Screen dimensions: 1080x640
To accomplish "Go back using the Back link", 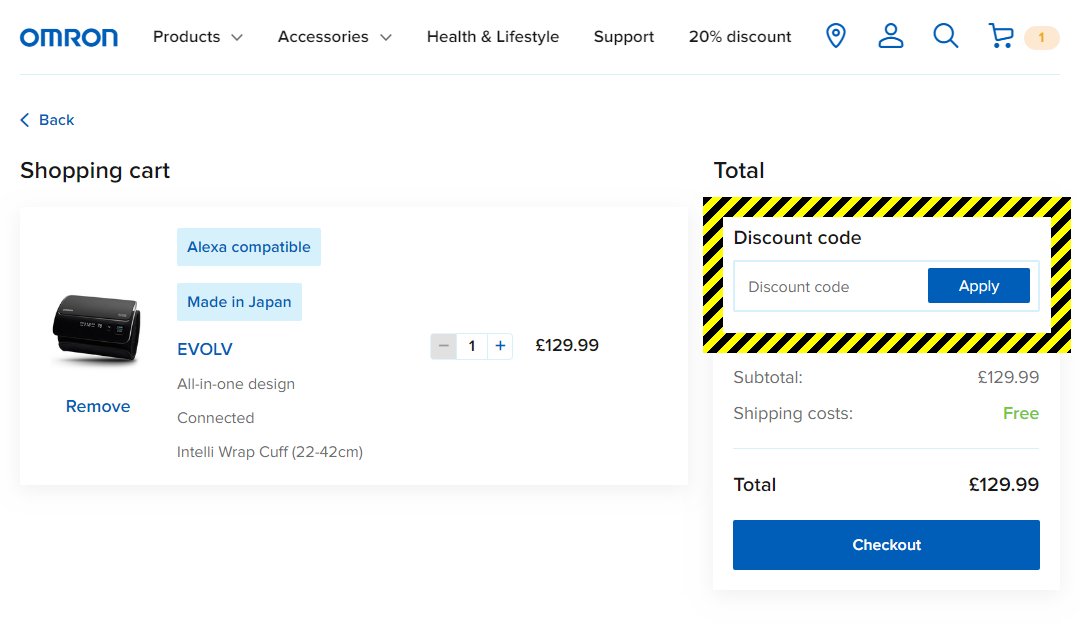I will pos(47,120).
